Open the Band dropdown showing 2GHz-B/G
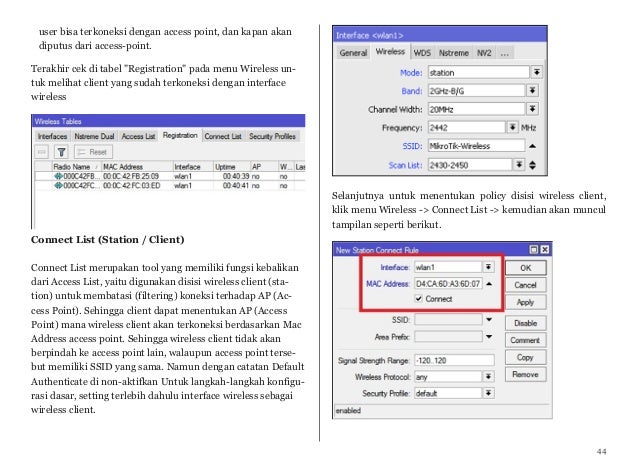The image size is (638, 467). coord(532,91)
